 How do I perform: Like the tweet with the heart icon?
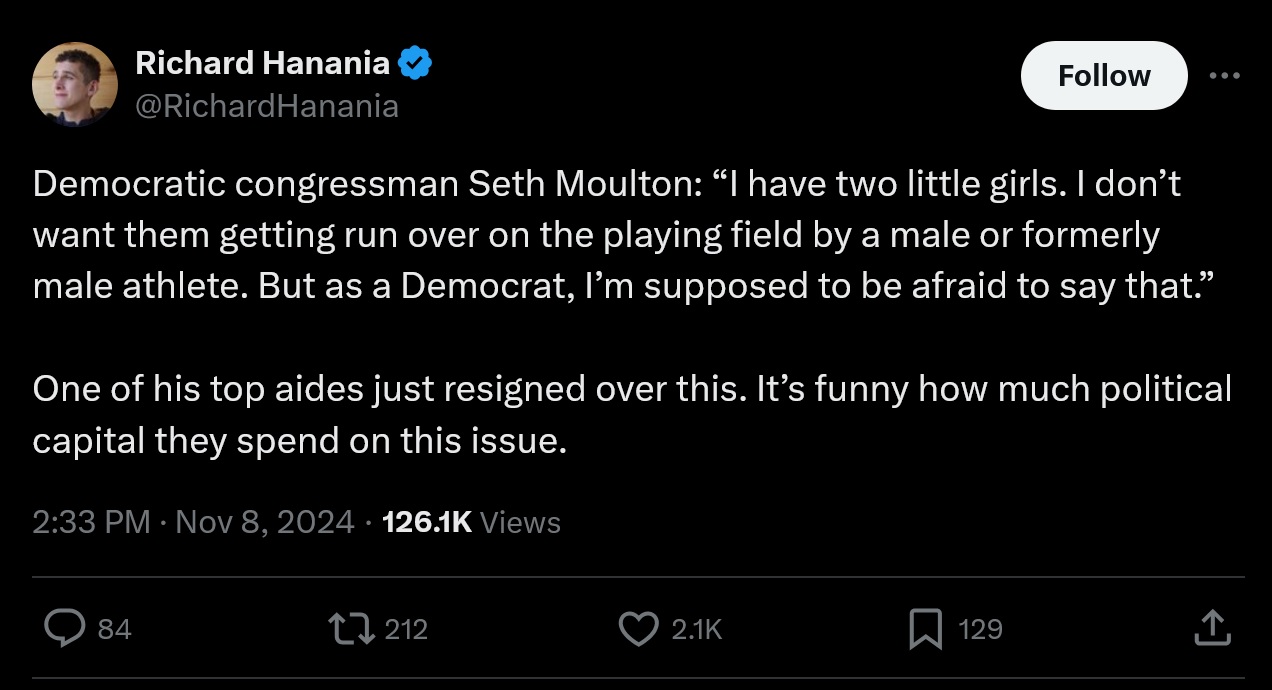(639, 628)
